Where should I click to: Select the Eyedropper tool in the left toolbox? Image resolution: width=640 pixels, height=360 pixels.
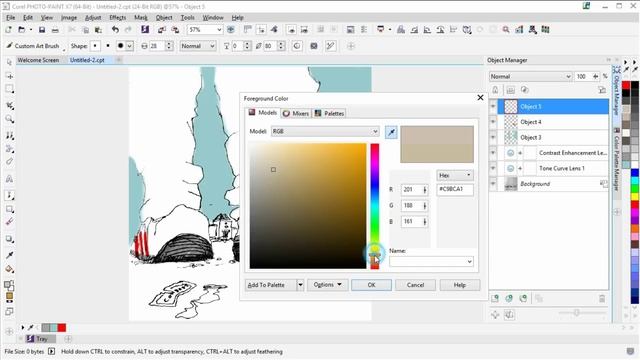(9, 255)
